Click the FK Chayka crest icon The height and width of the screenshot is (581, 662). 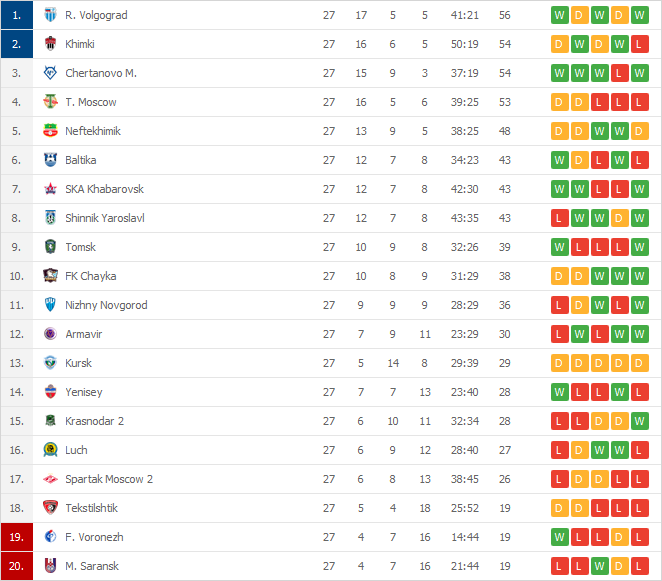pos(50,276)
